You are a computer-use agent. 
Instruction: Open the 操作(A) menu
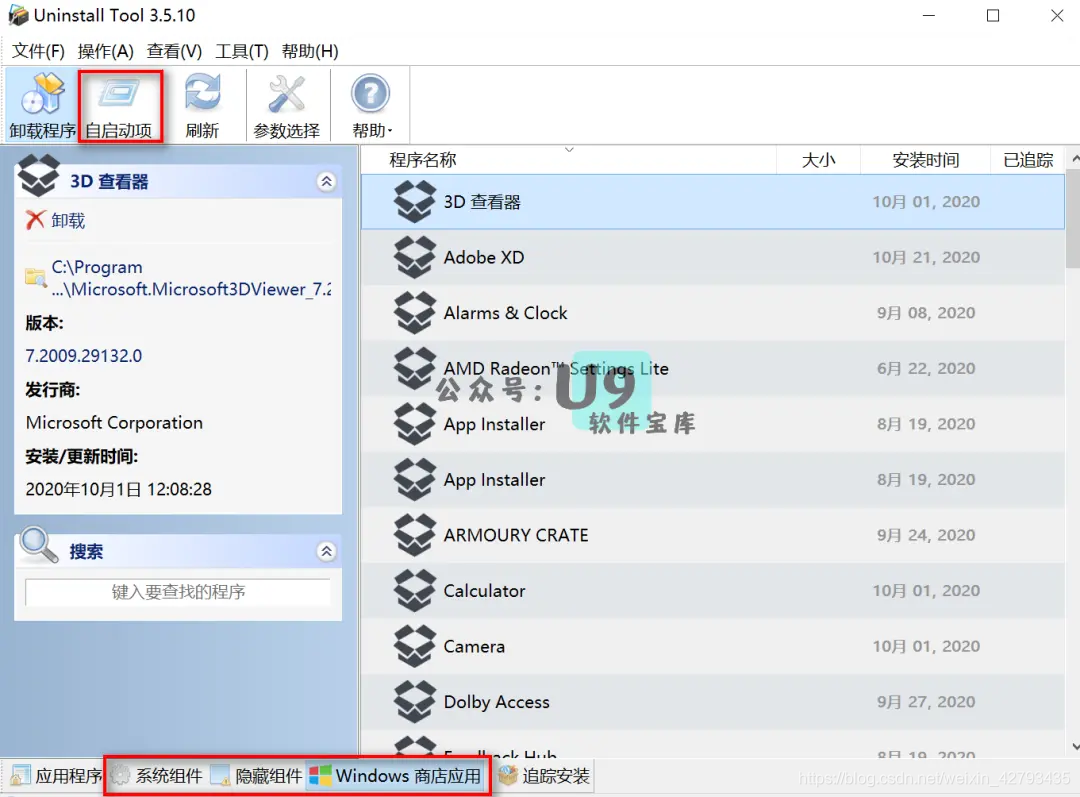(105, 51)
